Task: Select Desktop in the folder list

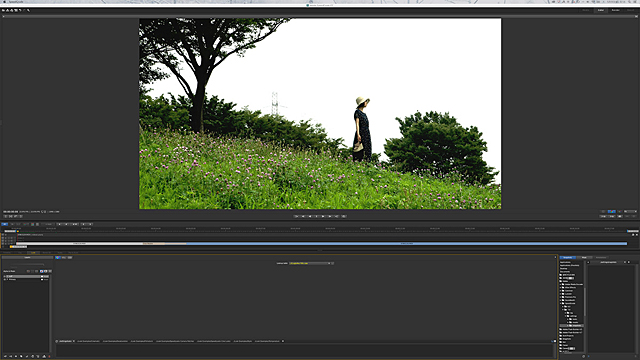Action: [x=564, y=269]
